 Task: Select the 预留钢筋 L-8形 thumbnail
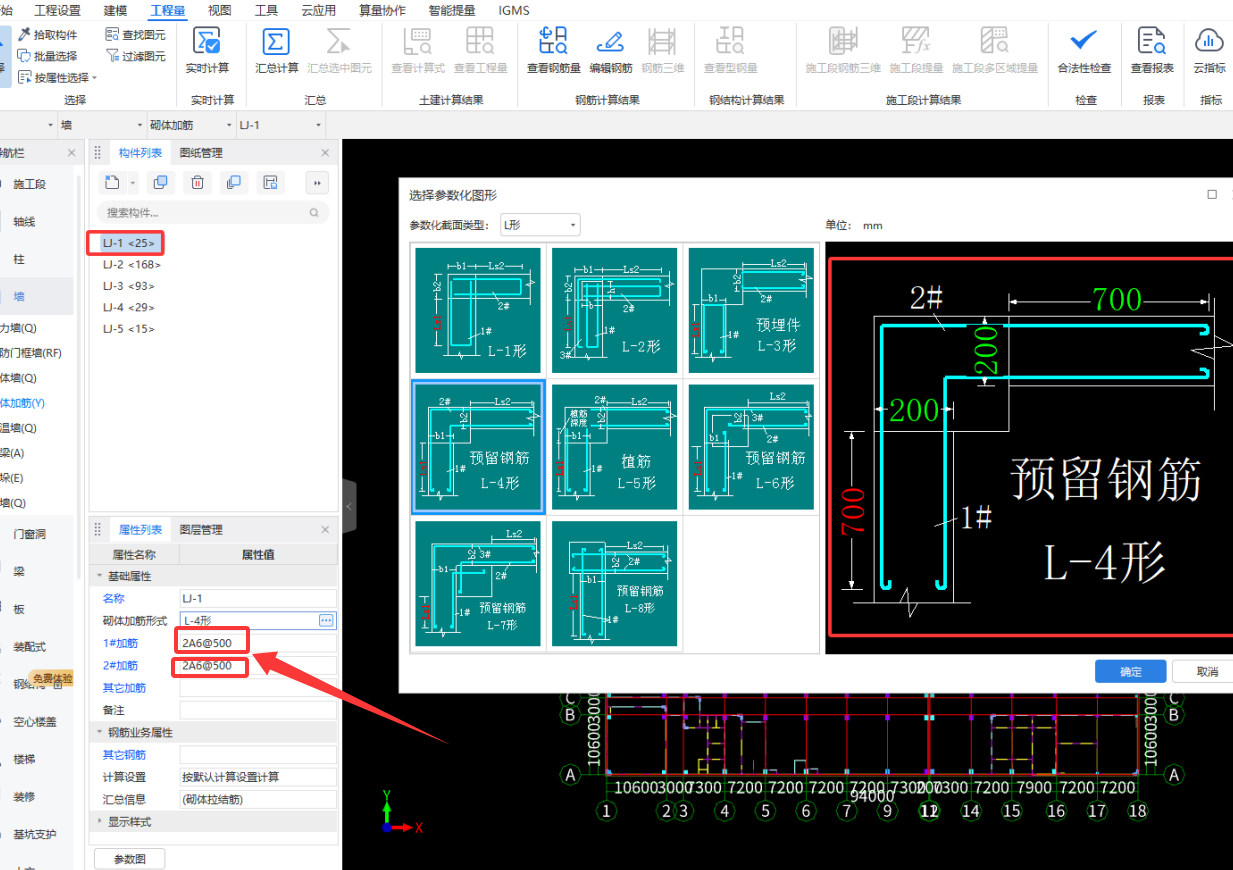[x=615, y=583]
